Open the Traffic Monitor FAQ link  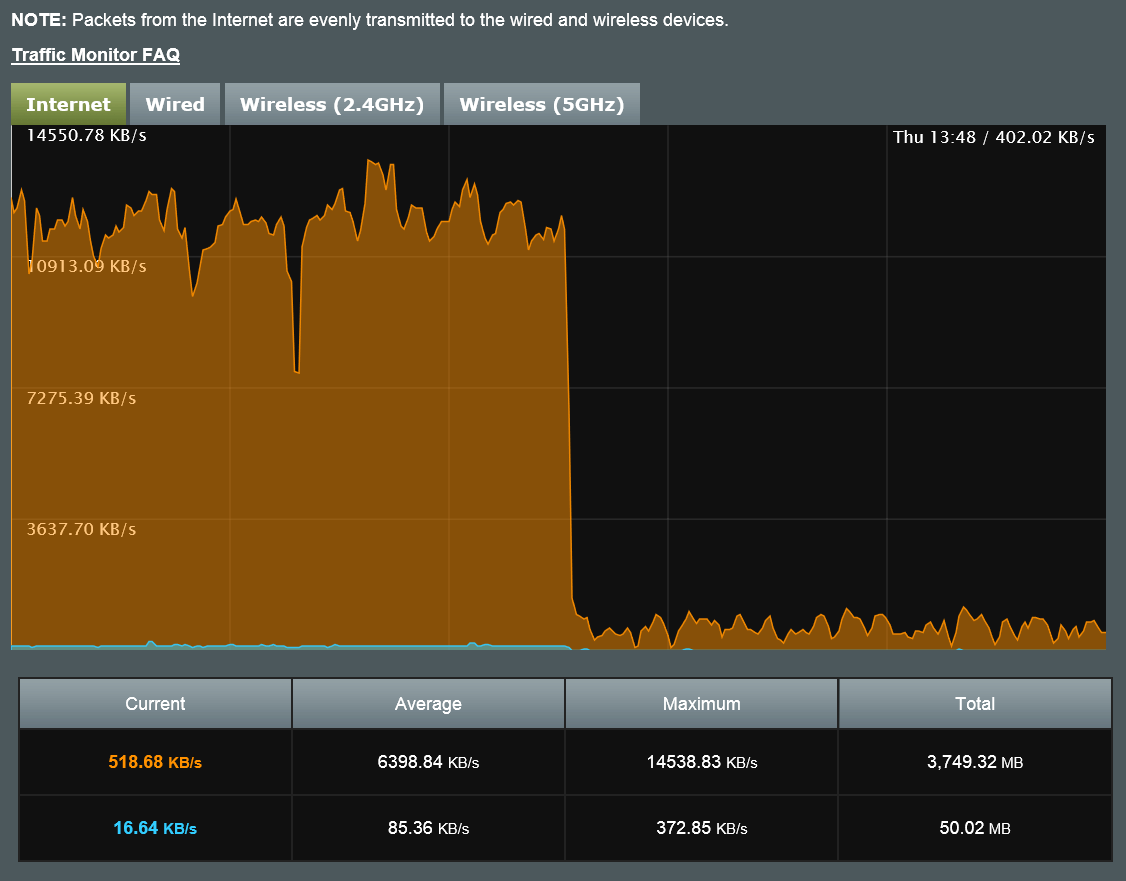[96, 55]
